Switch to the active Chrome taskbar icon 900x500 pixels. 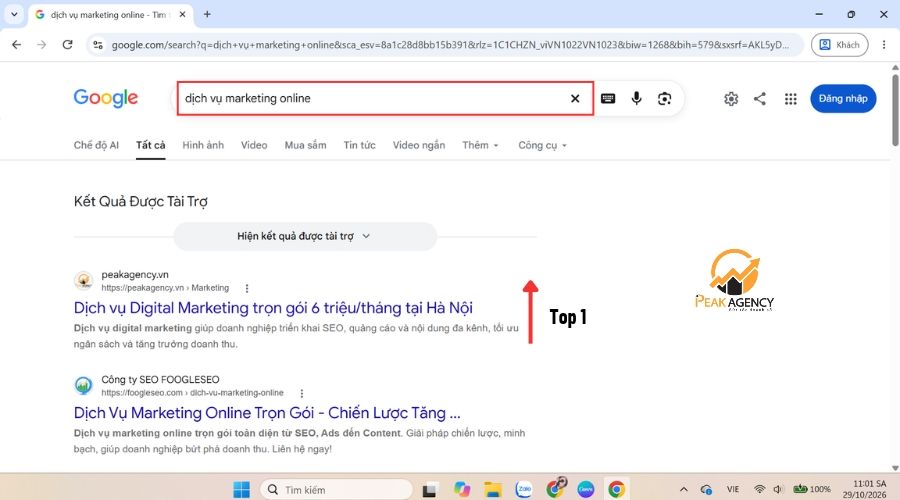[x=616, y=490]
